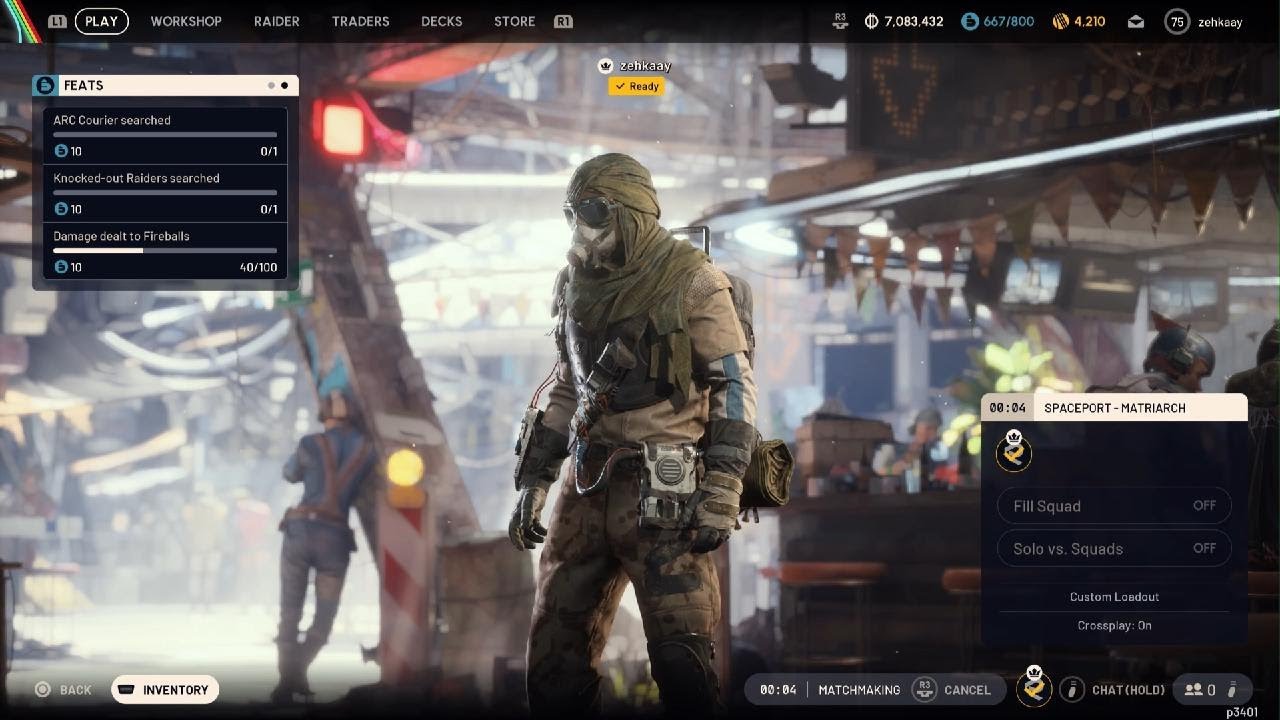Click the Damage dealt to Fireballs progress bar
The image size is (1280, 720).
coord(165,250)
